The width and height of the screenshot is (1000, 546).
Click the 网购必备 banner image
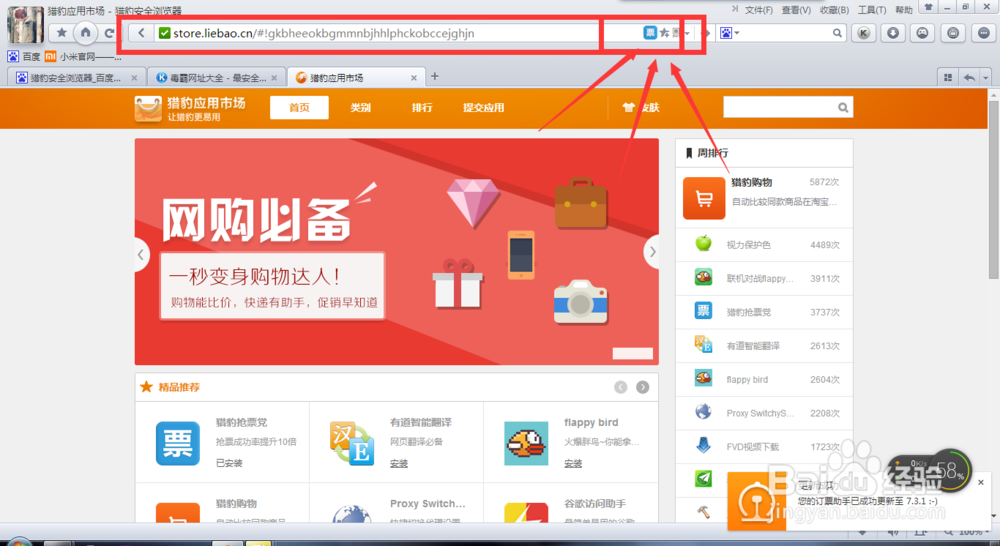coord(397,251)
